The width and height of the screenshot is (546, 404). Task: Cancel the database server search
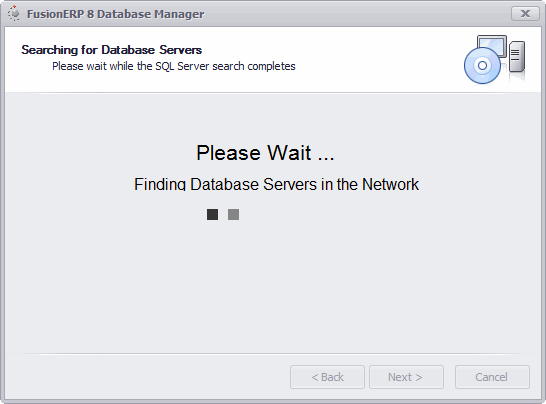coord(492,377)
